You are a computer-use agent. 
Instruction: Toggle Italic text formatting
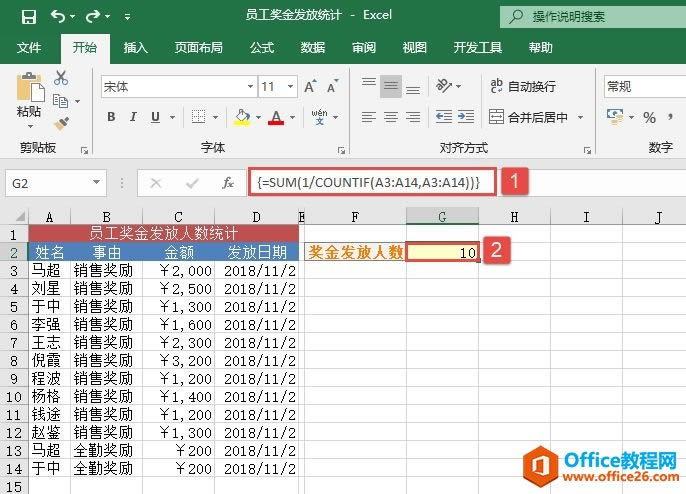(134, 117)
